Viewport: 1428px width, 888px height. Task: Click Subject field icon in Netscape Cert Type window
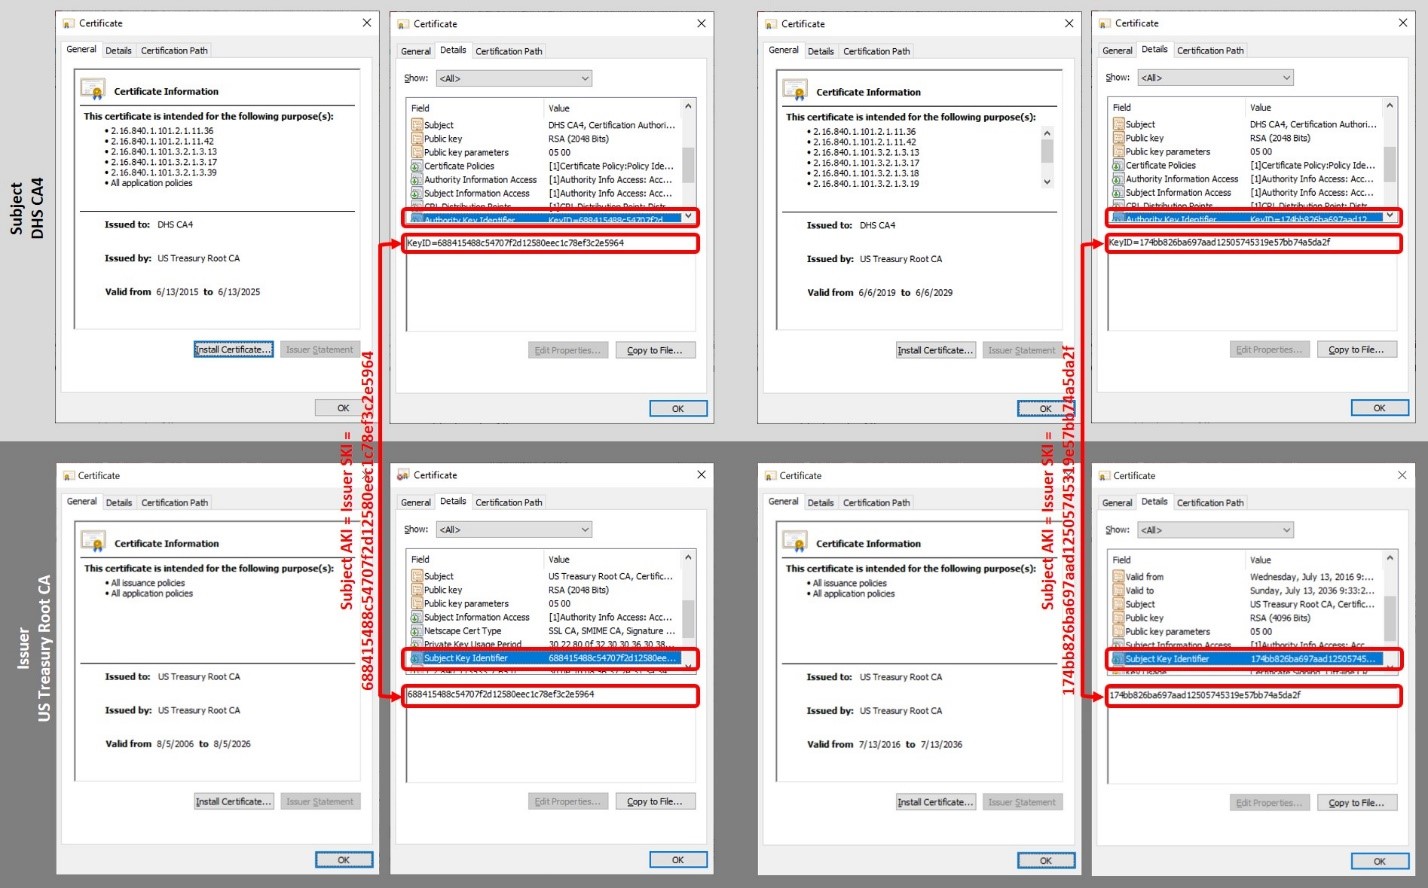(x=417, y=576)
